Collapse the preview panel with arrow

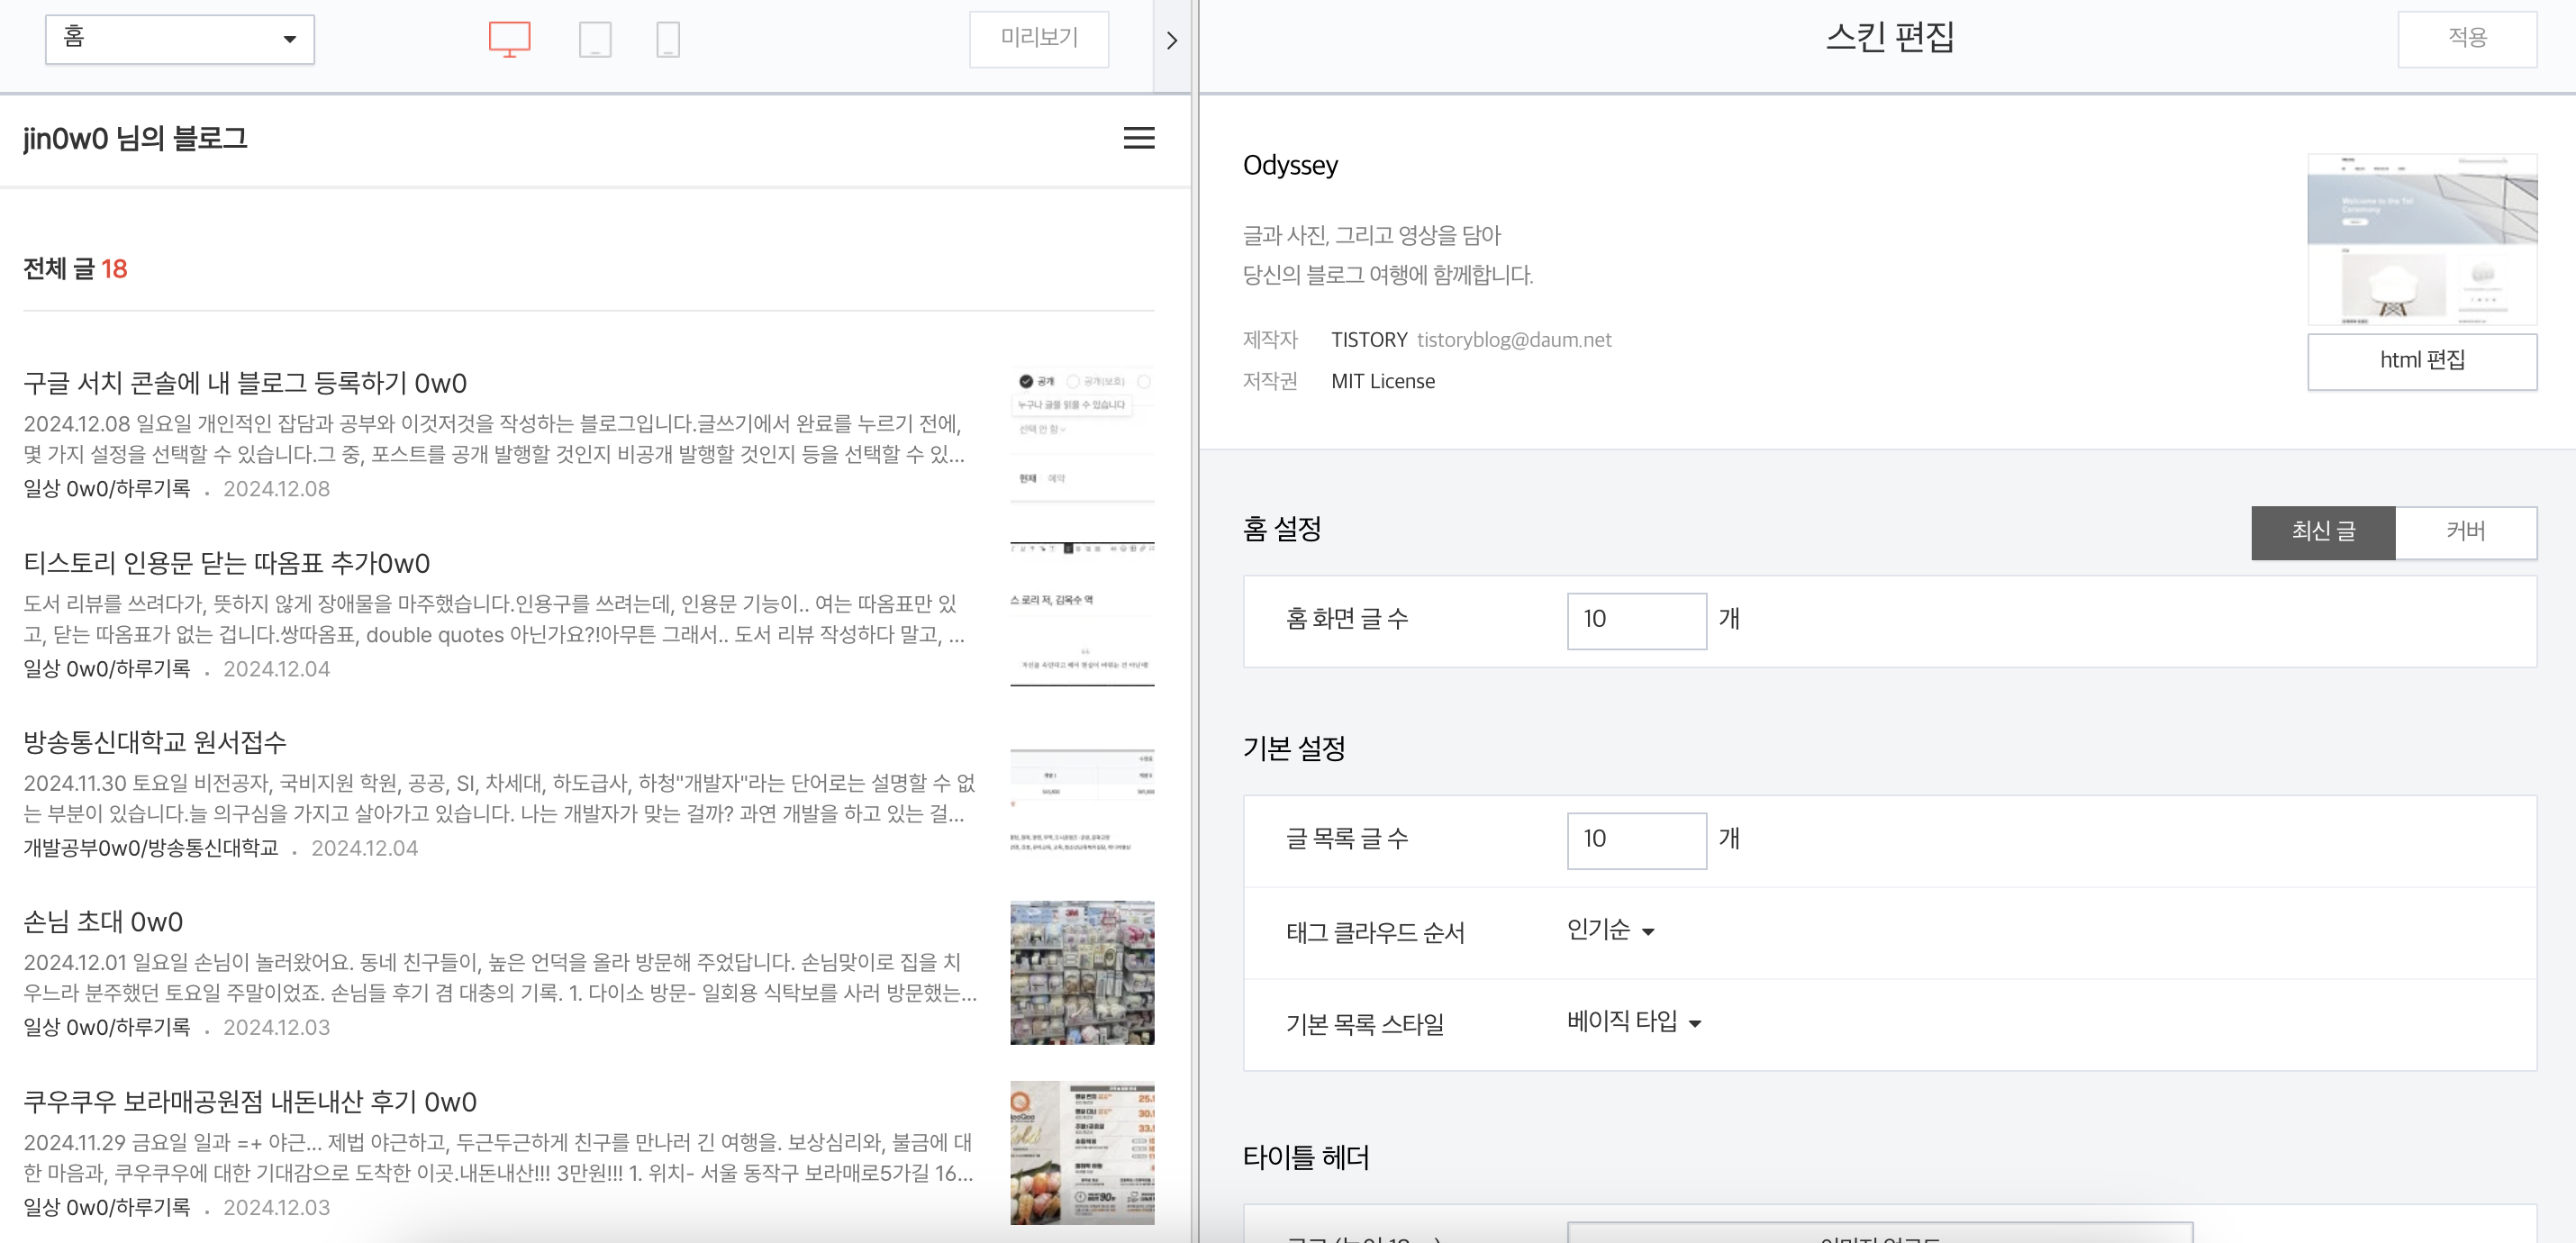(x=1172, y=40)
